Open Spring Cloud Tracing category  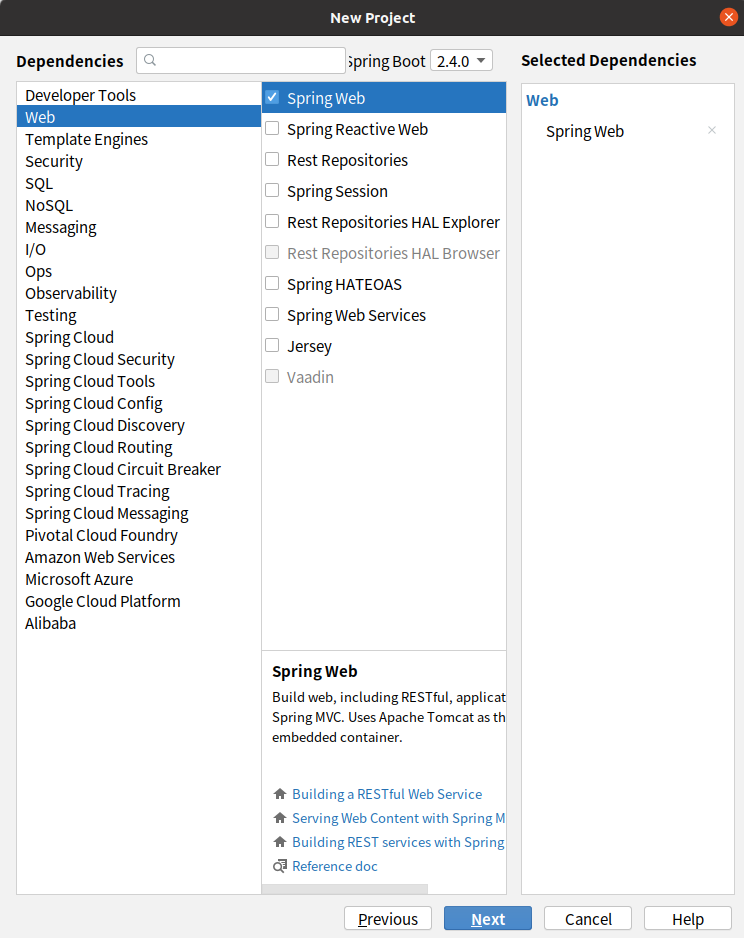point(139,491)
